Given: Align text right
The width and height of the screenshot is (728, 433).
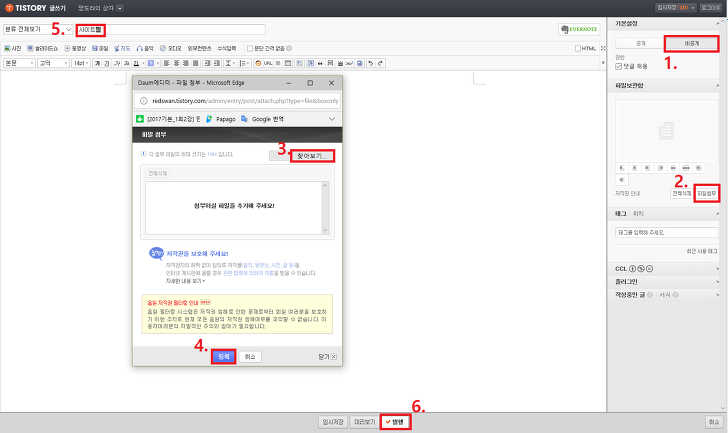Looking at the screenshot, I should [186, 63].
